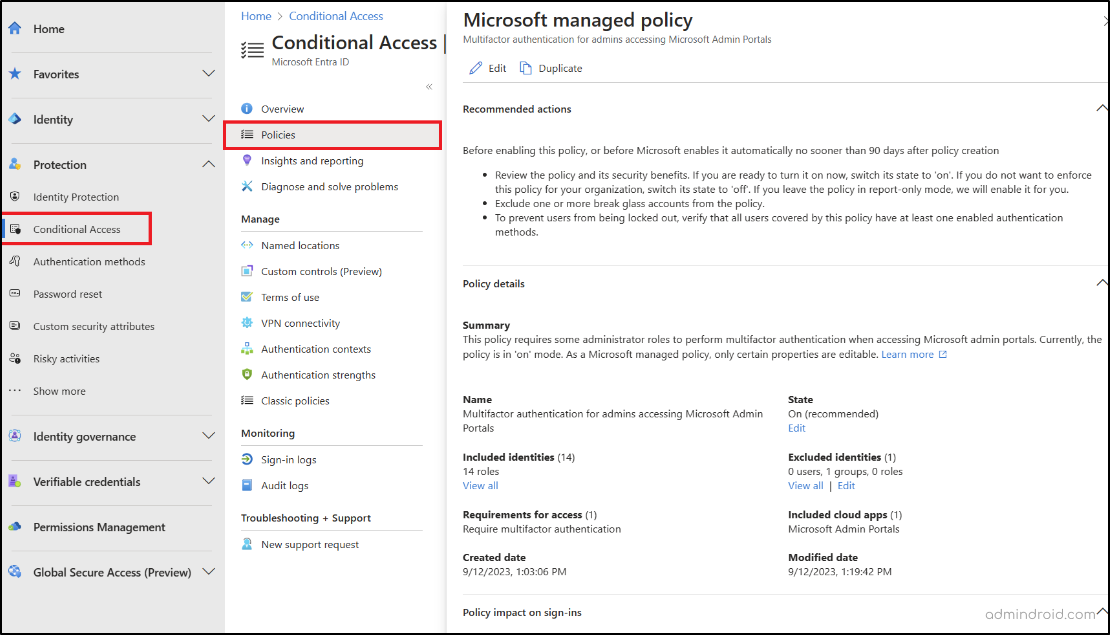This screenshot has width=1110, height=635.
Task: Expand the Identity governance section
Action: (209, 437)
